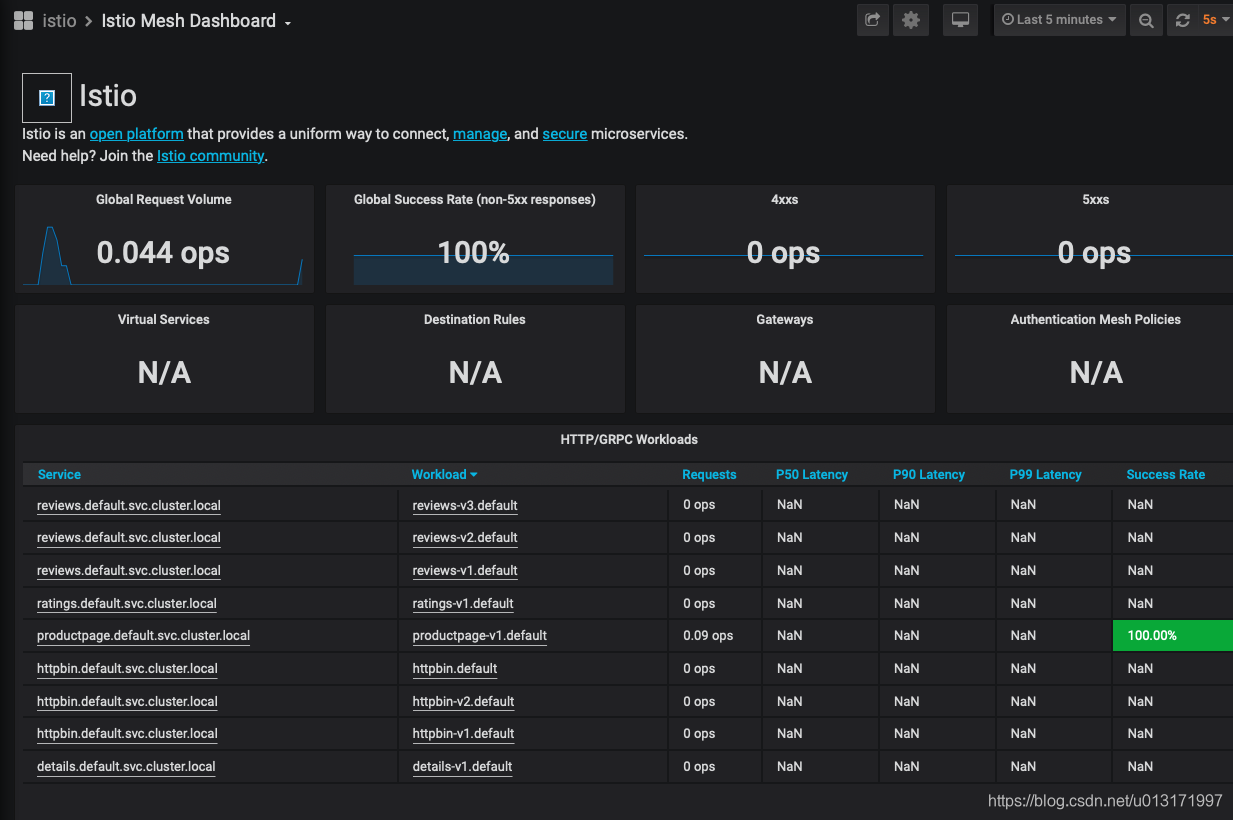This screenshot has width=1233, height=820.
Task: Go to the istio folder breadcrumb
Action: point(59,21)
